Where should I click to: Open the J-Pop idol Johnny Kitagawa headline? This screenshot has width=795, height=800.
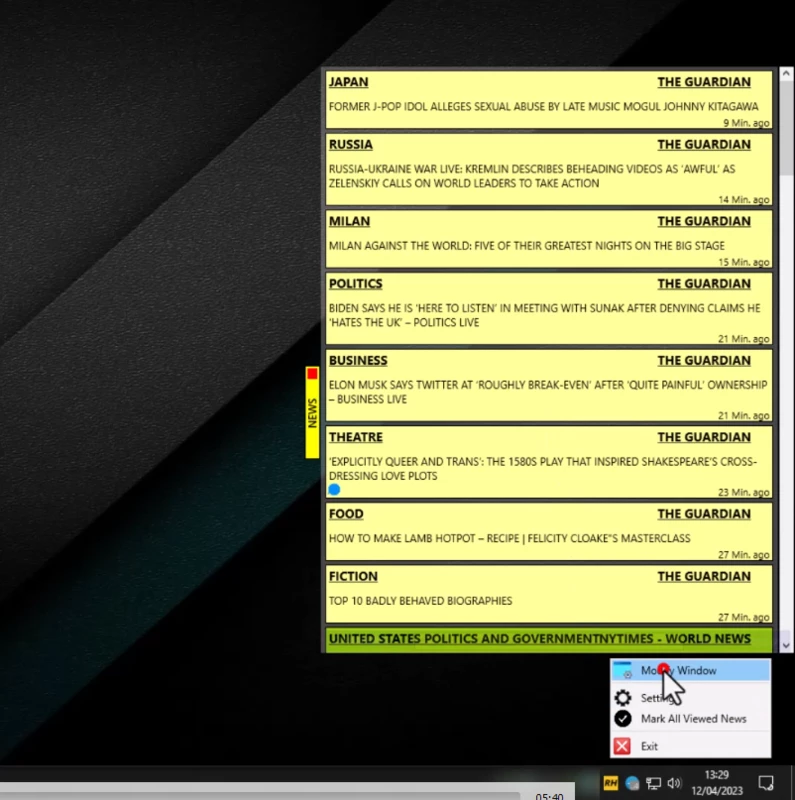point(543,107)
